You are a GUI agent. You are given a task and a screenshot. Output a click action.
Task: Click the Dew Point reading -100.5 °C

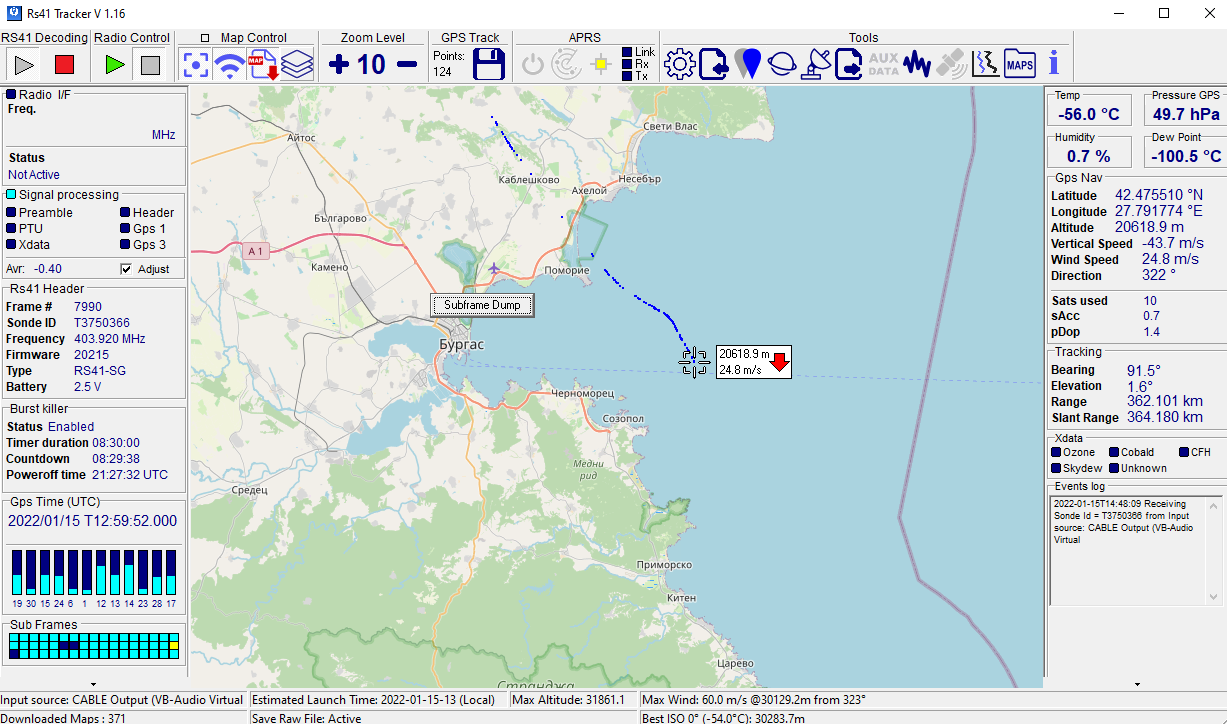1186,156
